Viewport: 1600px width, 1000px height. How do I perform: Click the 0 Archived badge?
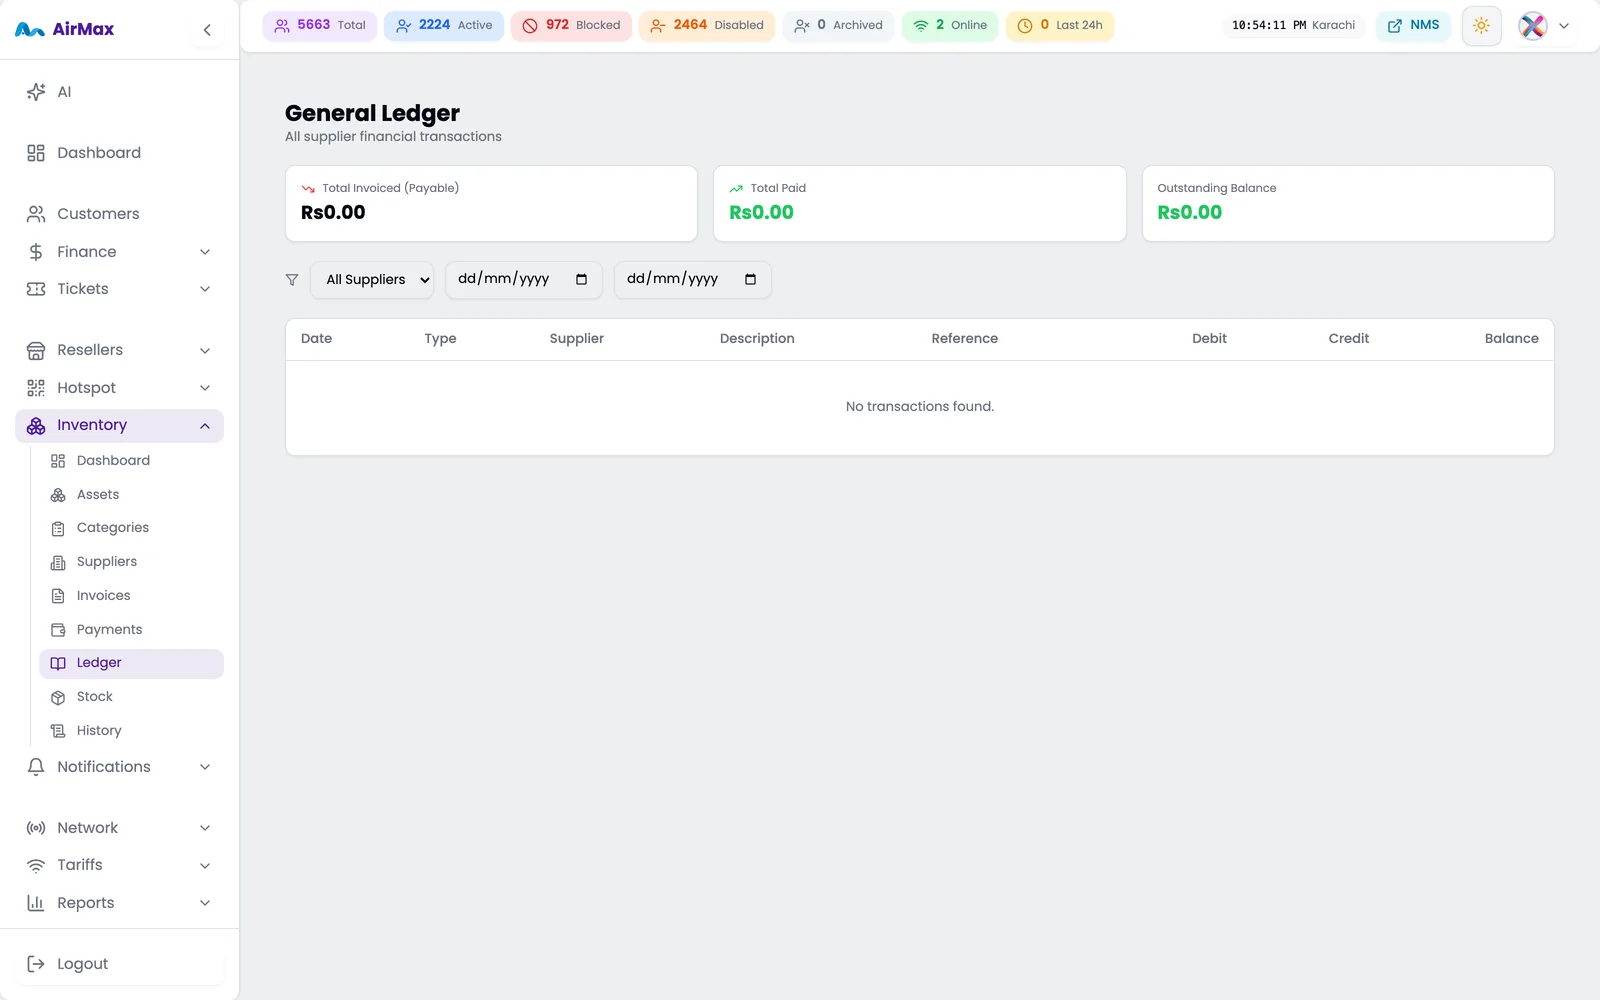coord(838,26)
